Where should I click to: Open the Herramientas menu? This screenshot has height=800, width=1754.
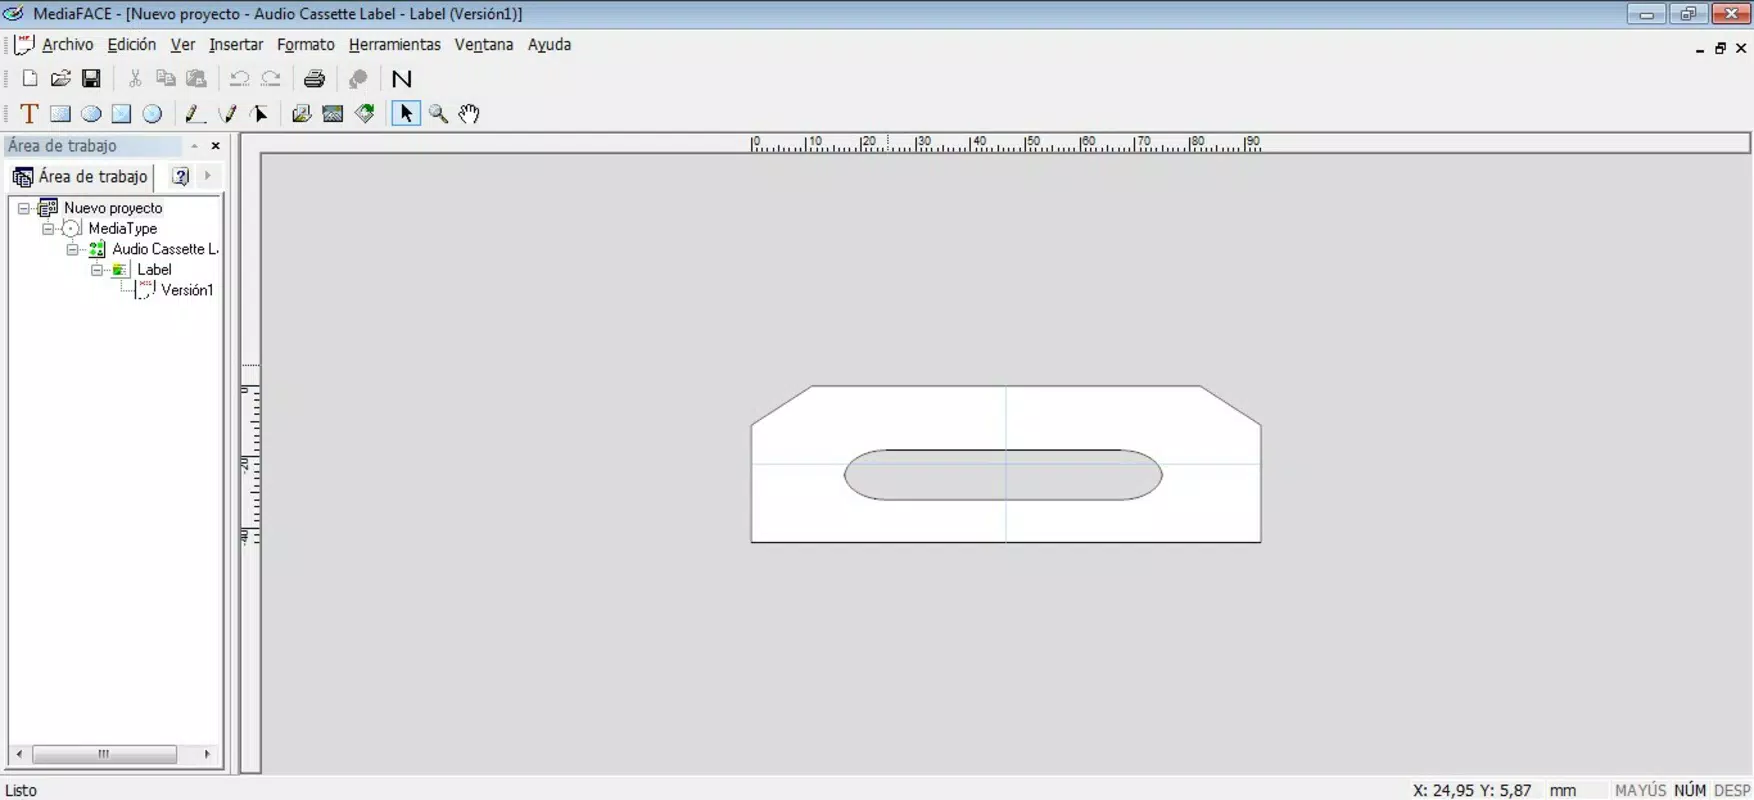(394, 45)
